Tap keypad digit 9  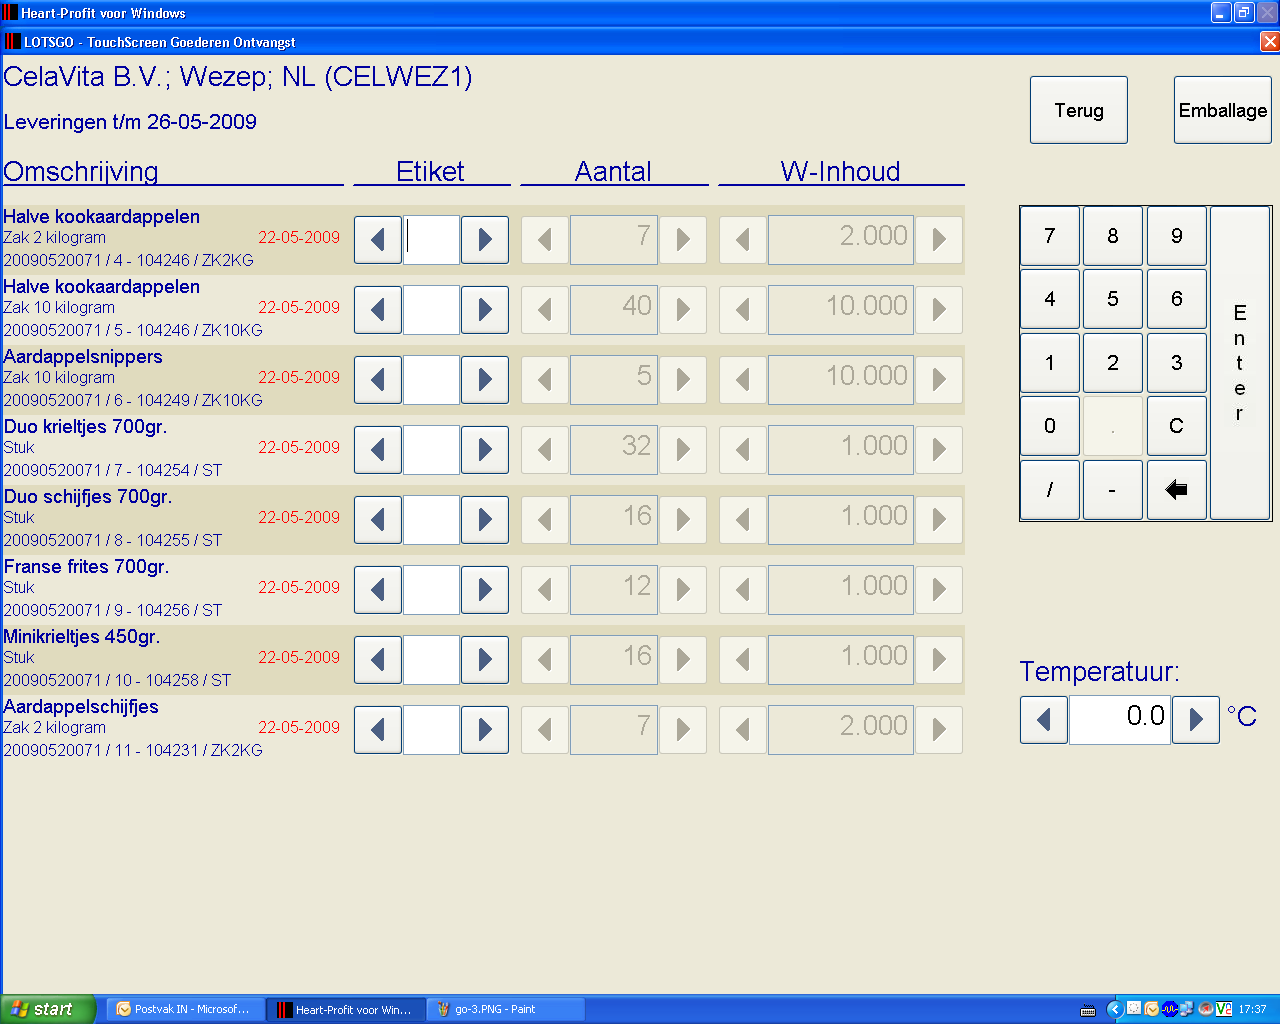[x=1177, y=236]
